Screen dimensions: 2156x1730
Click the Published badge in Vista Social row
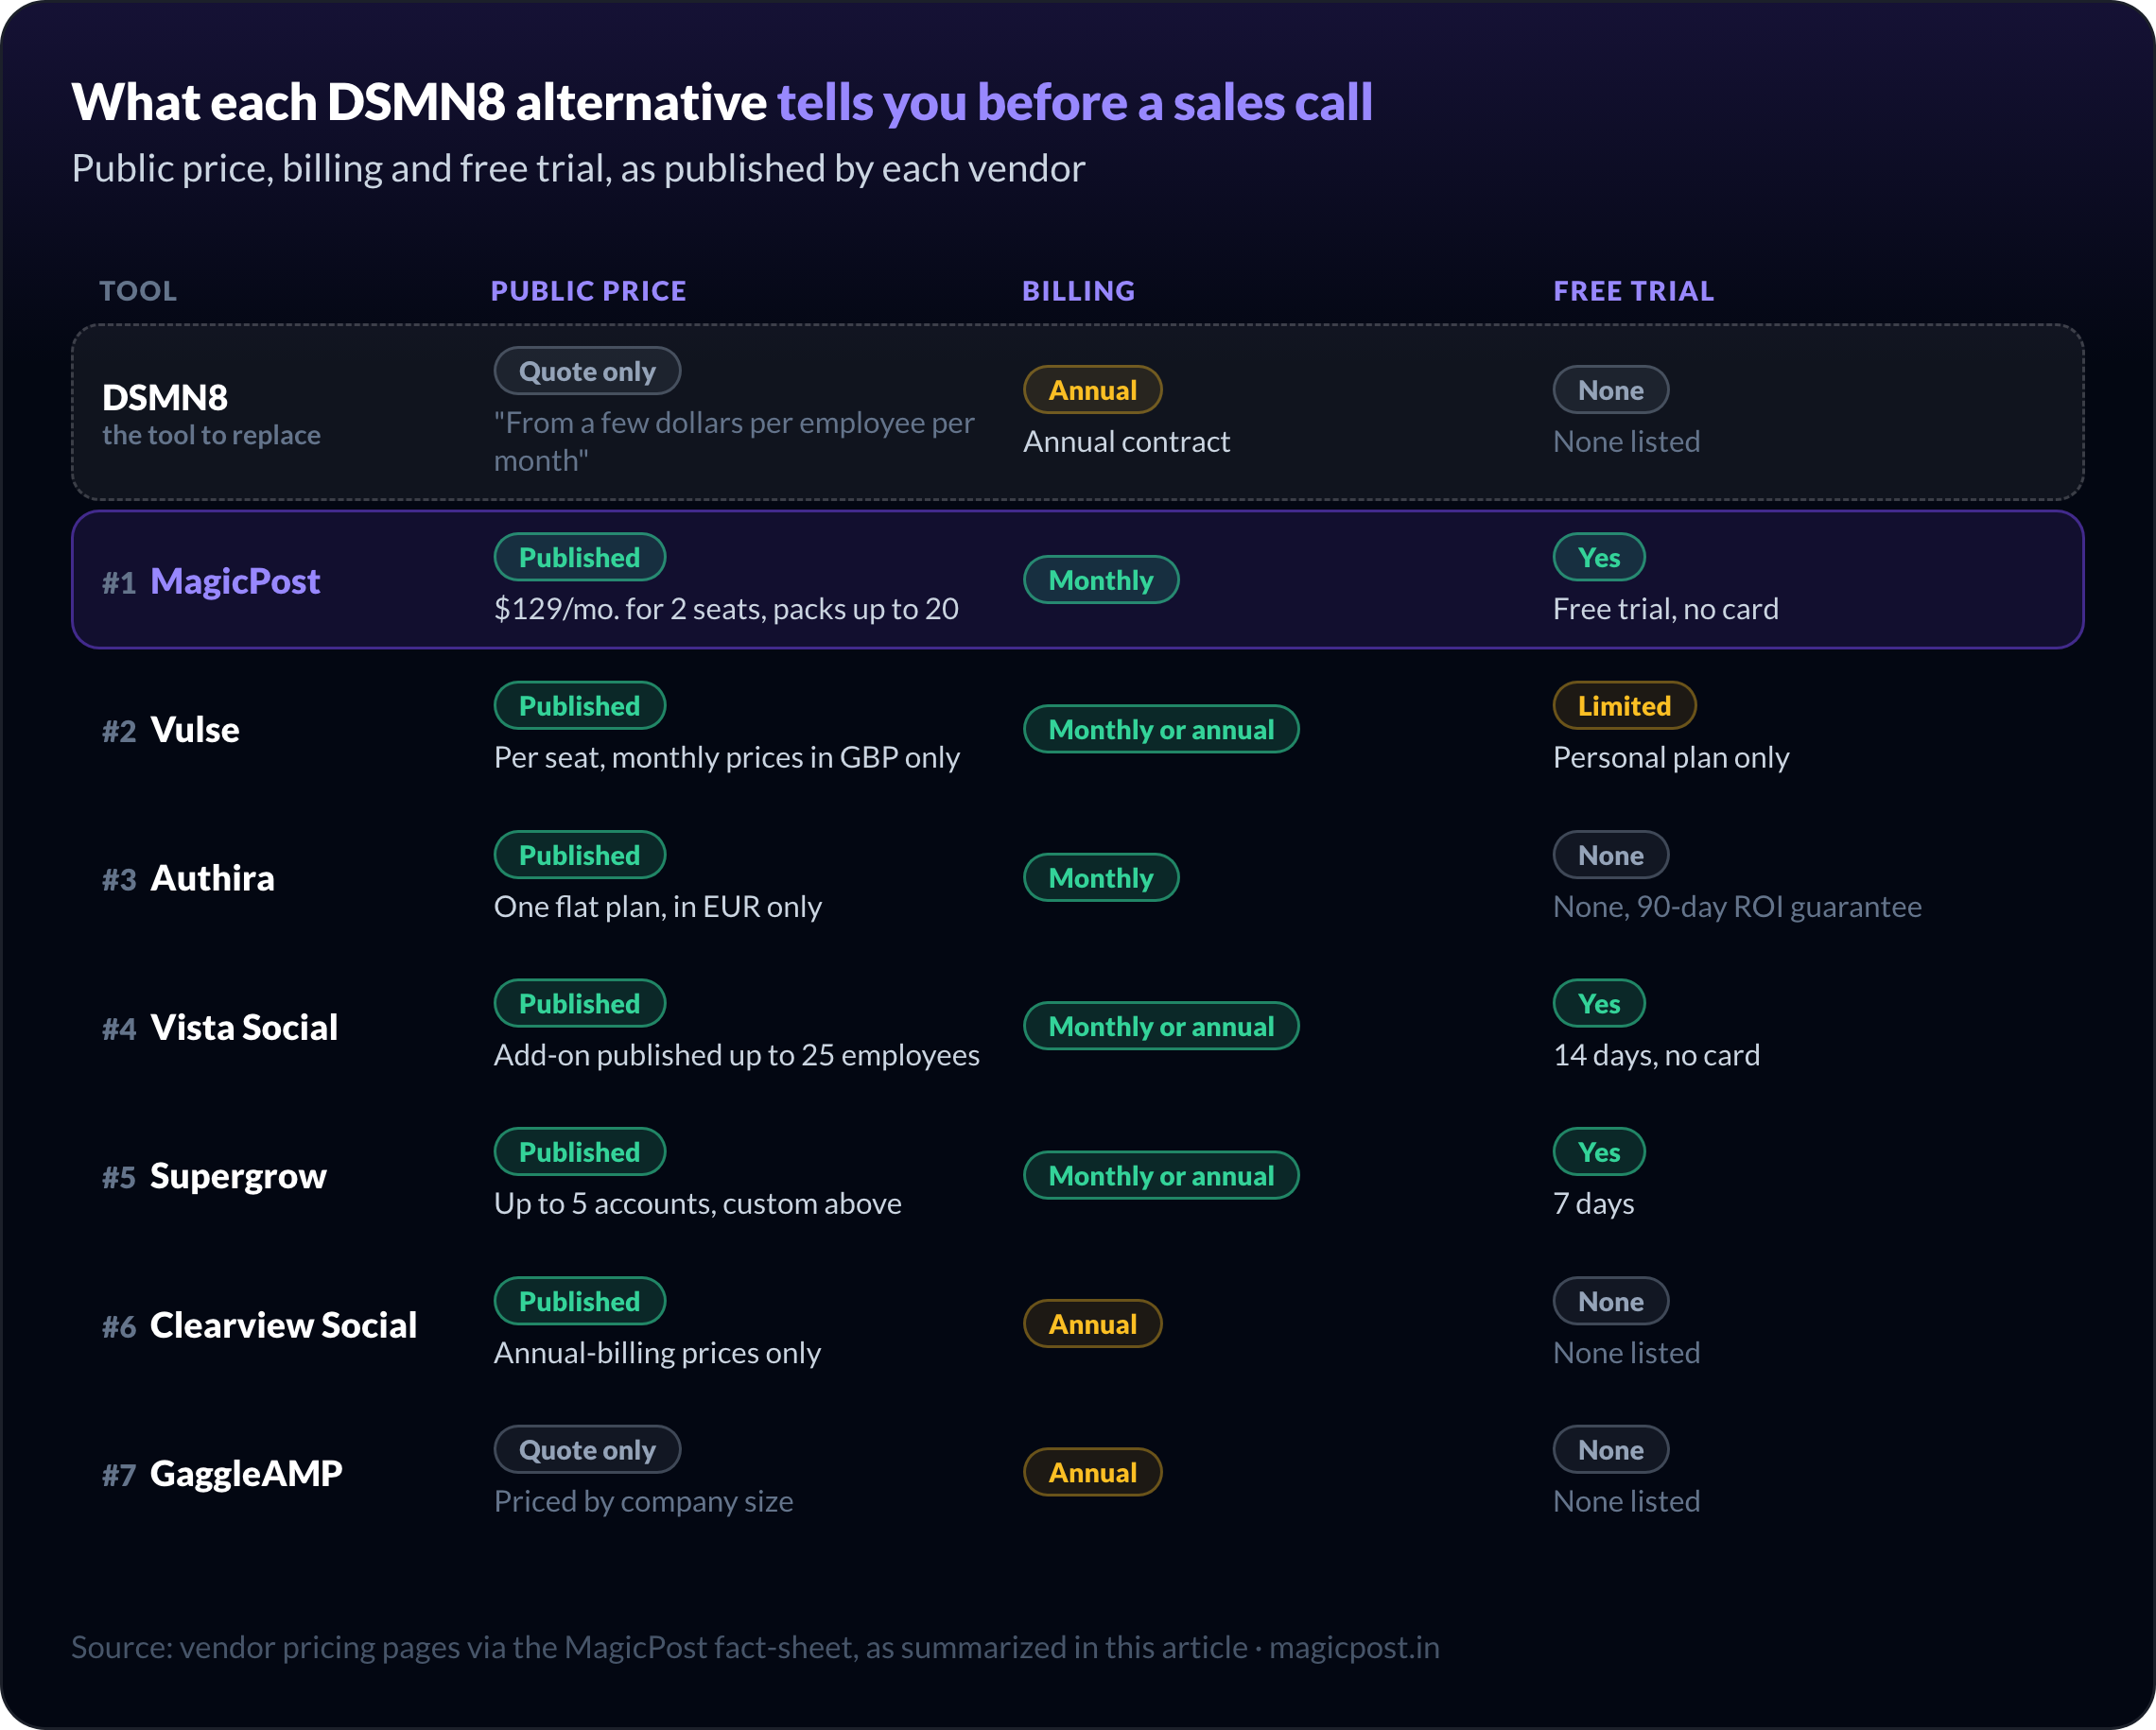tap(579, 1003)
